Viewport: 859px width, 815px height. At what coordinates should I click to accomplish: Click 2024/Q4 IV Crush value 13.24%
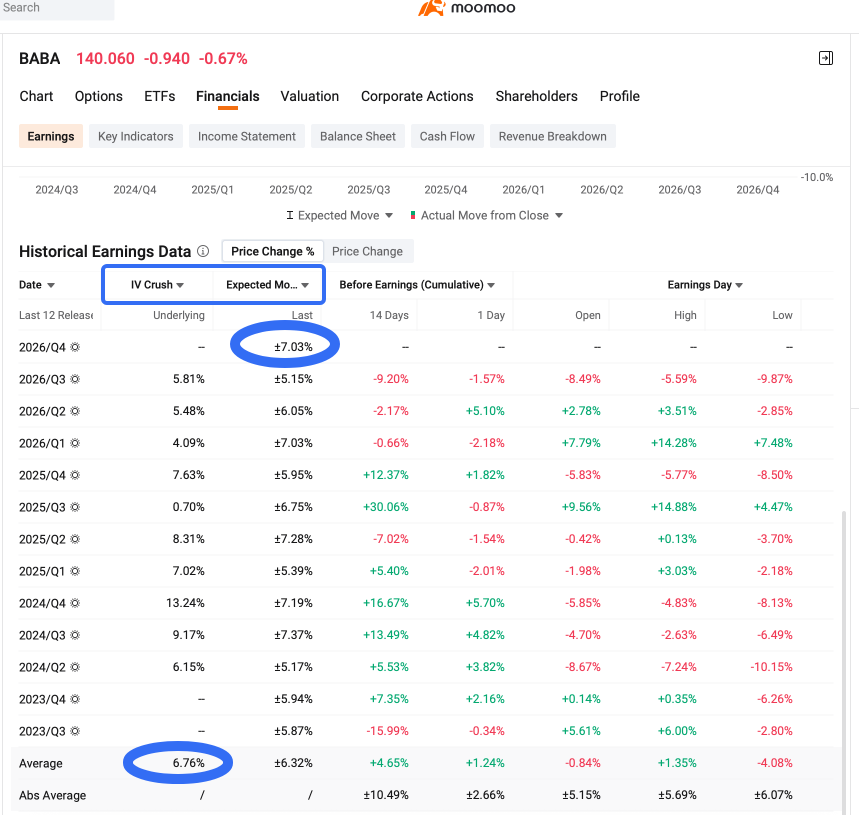185,603
